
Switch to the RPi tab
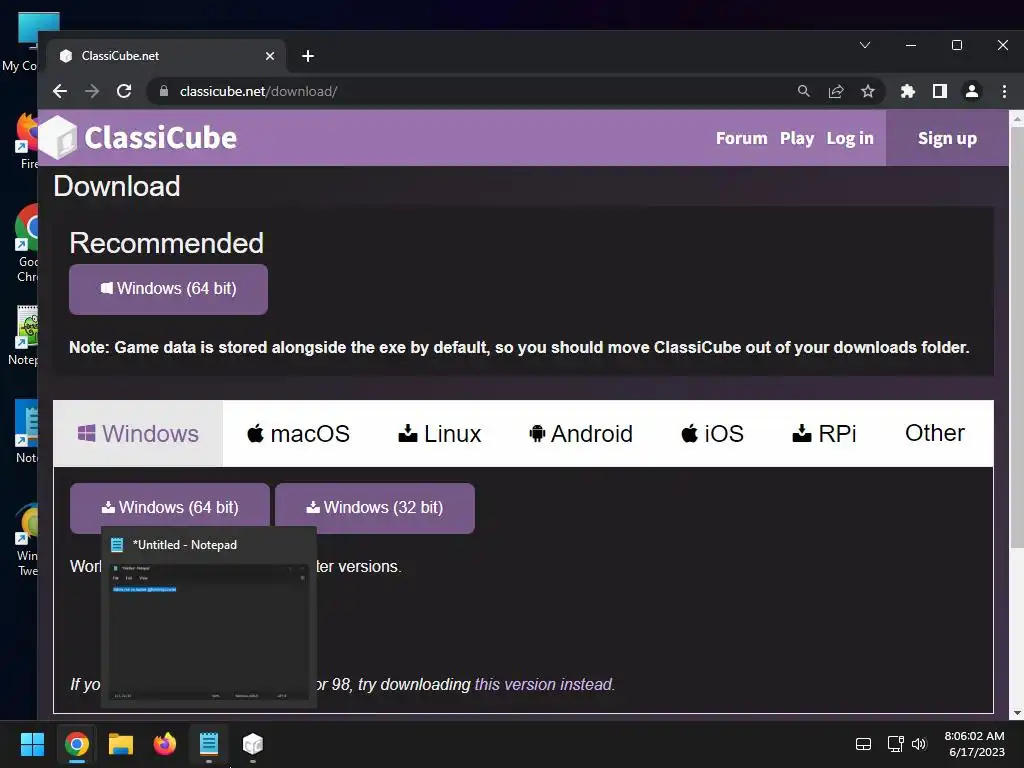coord(824,434)
